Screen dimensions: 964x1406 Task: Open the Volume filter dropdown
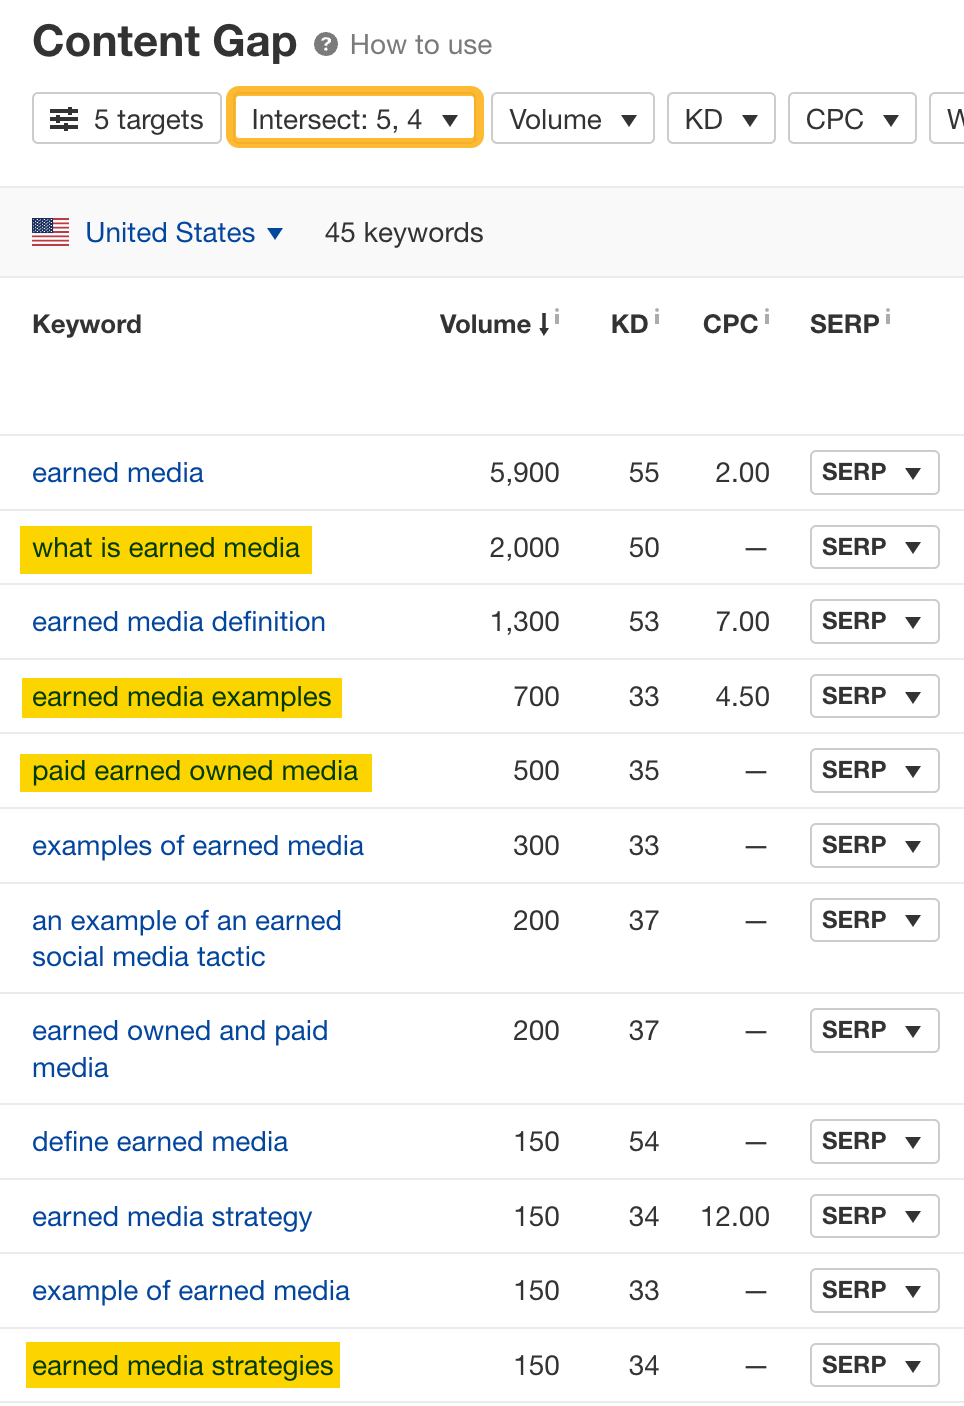(572, 118)
